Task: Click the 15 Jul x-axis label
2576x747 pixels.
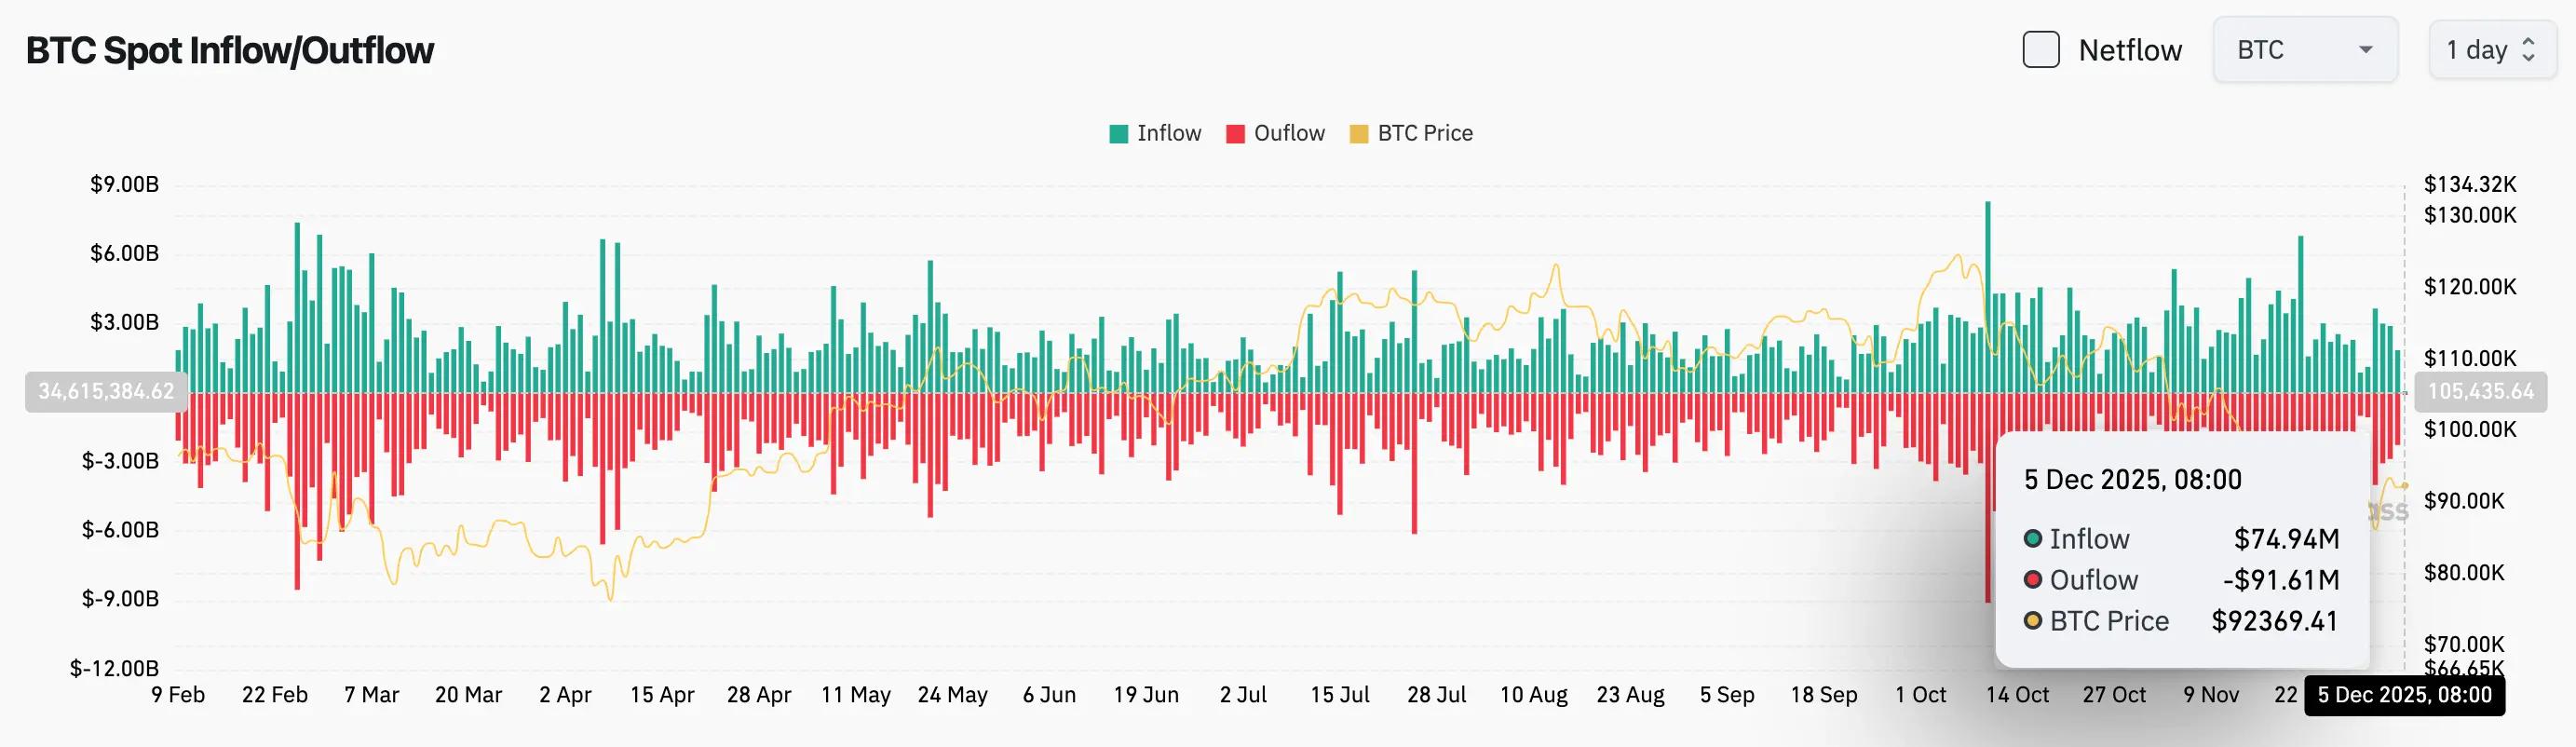Action: click(1340, 695)
